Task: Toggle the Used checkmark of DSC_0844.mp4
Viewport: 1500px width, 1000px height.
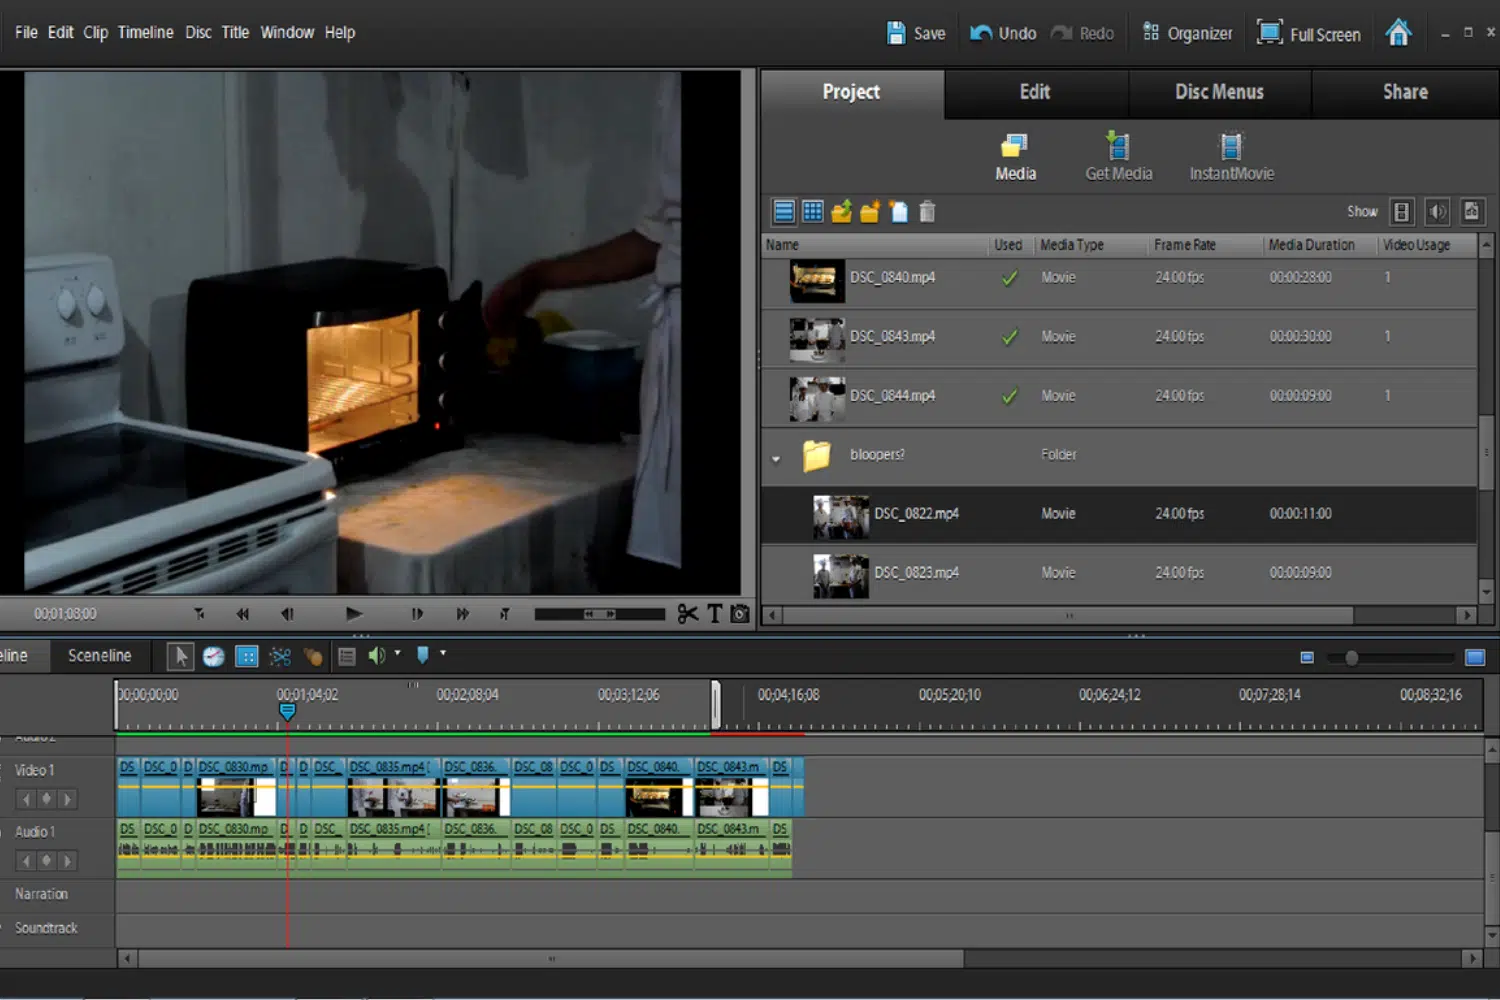Action: [1009, 396]
